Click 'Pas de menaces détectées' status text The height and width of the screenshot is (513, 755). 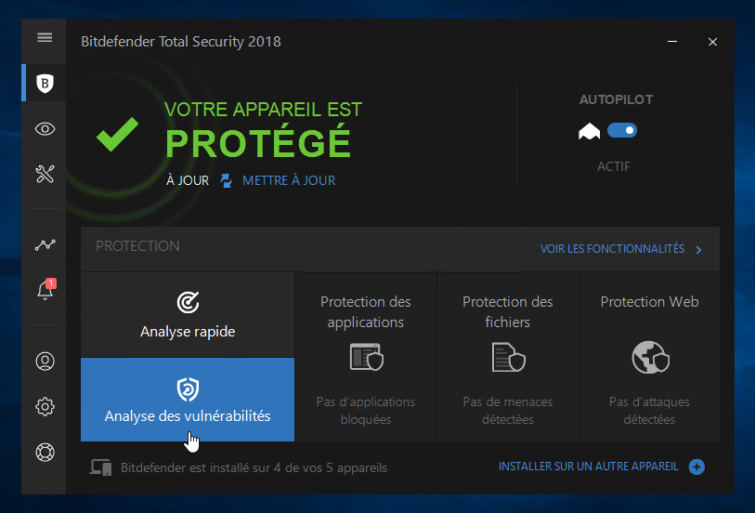coord(508,410)
